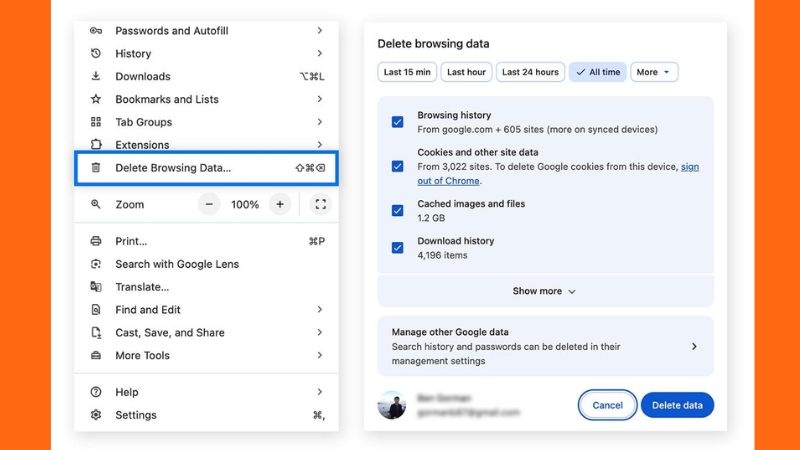Click the Tab Groups grid icon
This screenshot has width=800, height=450.
point(96,122)
